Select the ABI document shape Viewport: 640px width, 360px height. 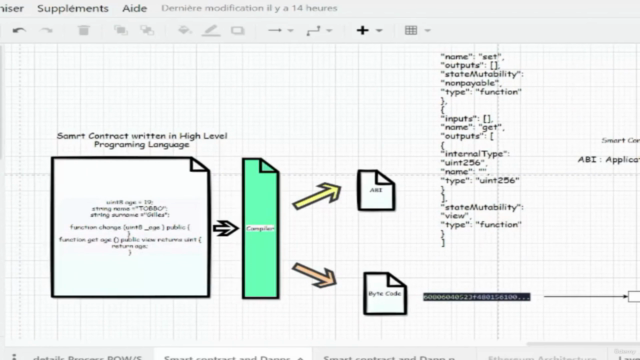[376, 190]
